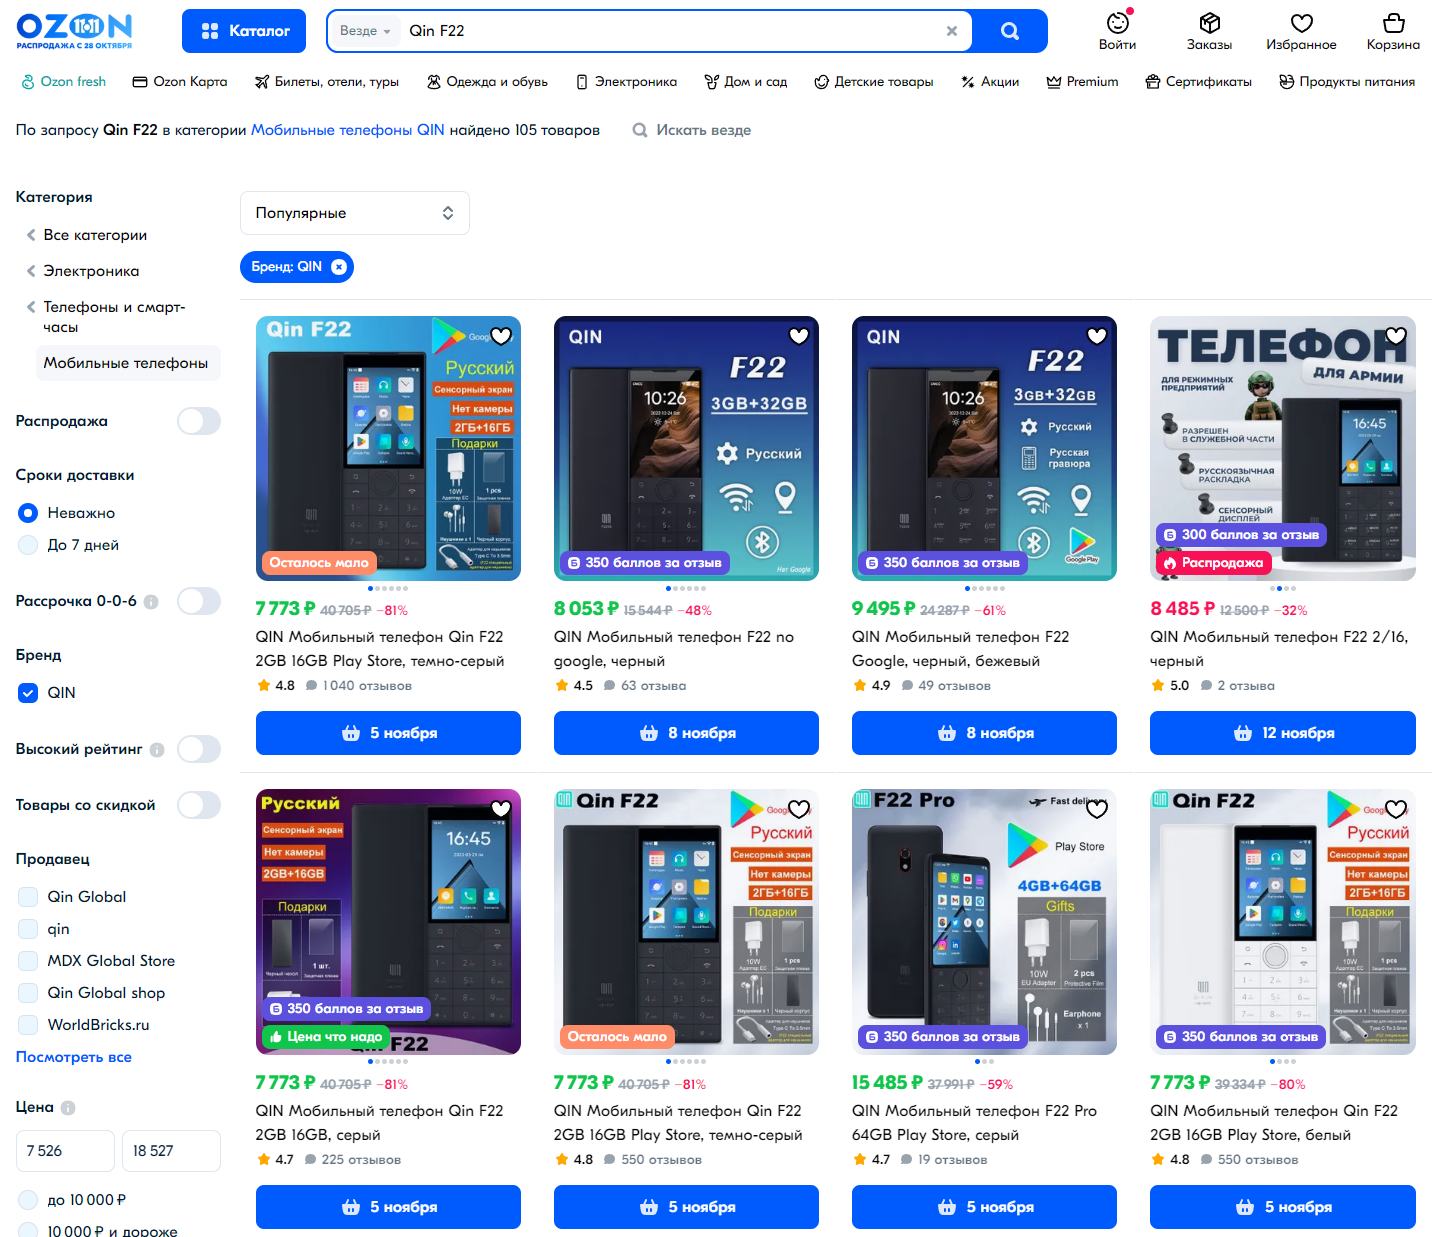Toggle the Товары со скидкой switch
The width and height of the screenshot is (1442, 1237).
point(199,805)
